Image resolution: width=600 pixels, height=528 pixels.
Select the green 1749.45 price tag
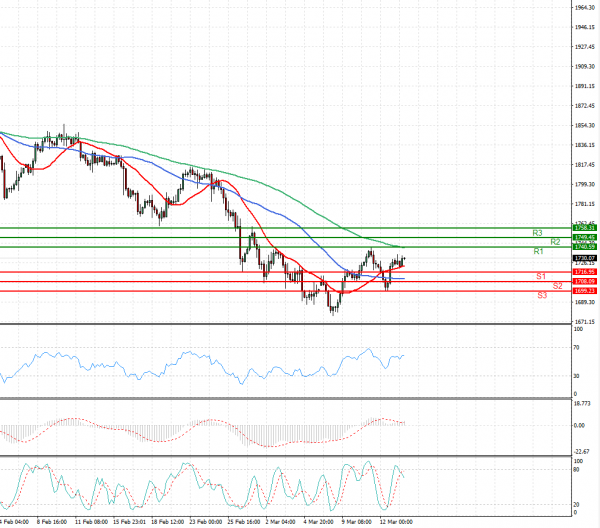tap(585, 238)
